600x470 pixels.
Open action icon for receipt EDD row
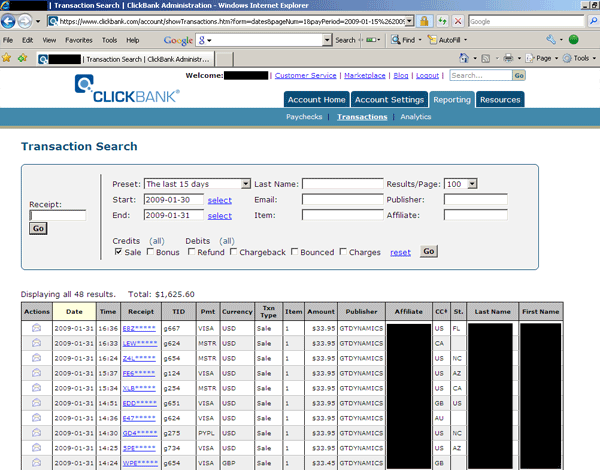(36, 403)
